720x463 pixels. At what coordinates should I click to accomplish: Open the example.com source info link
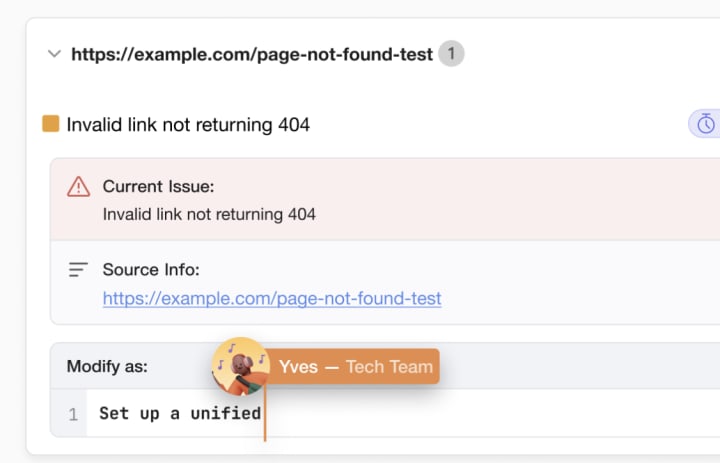pos(272,298)
